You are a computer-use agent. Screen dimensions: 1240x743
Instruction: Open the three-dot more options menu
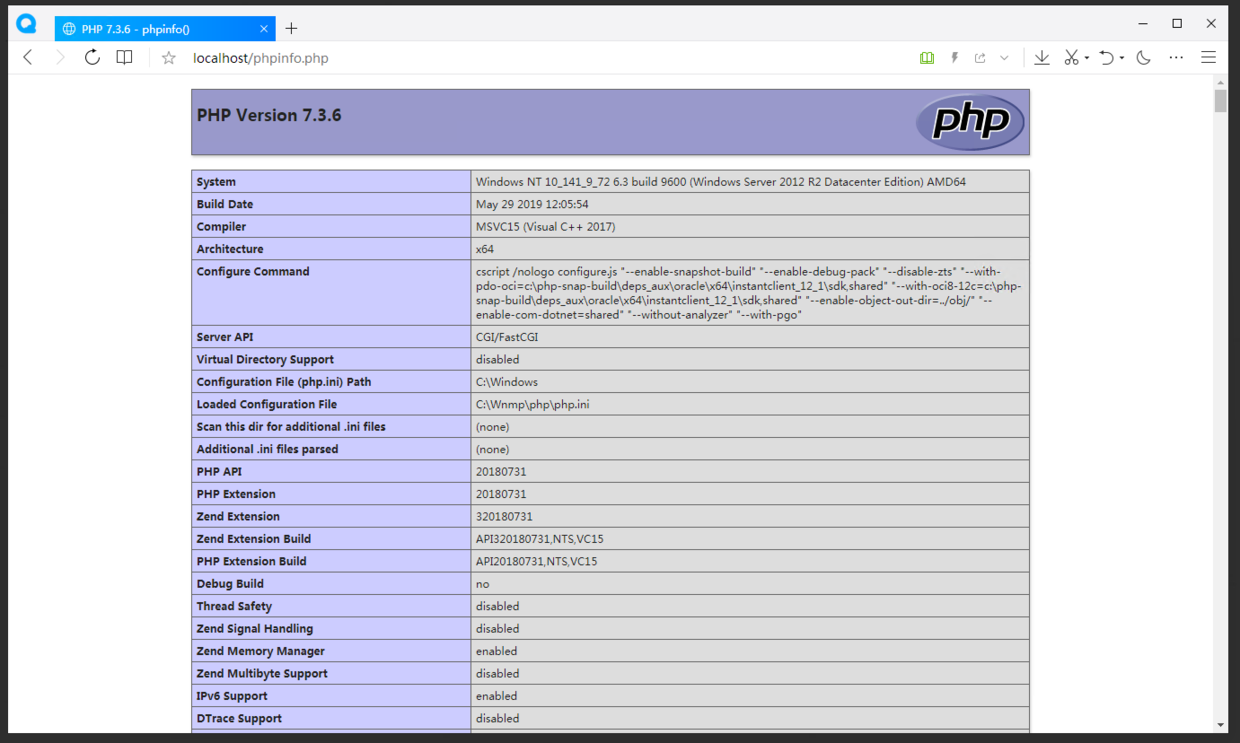pyautogui.click(x=1176, y=58)
